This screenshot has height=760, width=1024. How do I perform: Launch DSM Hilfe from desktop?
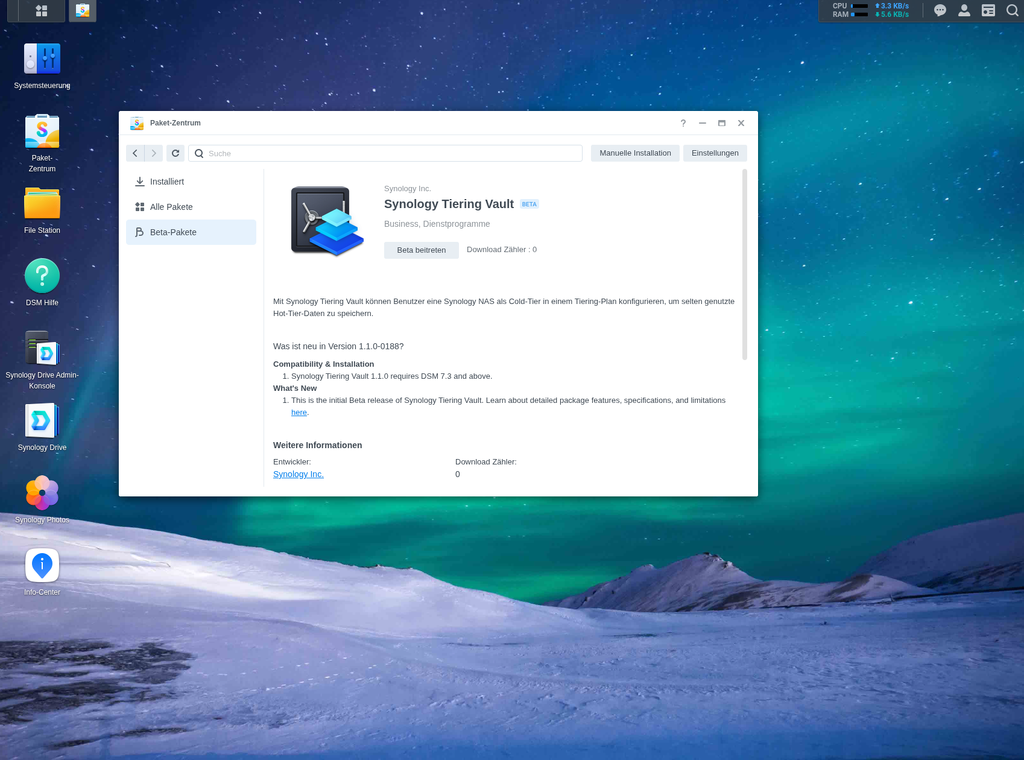pos(42,276)
